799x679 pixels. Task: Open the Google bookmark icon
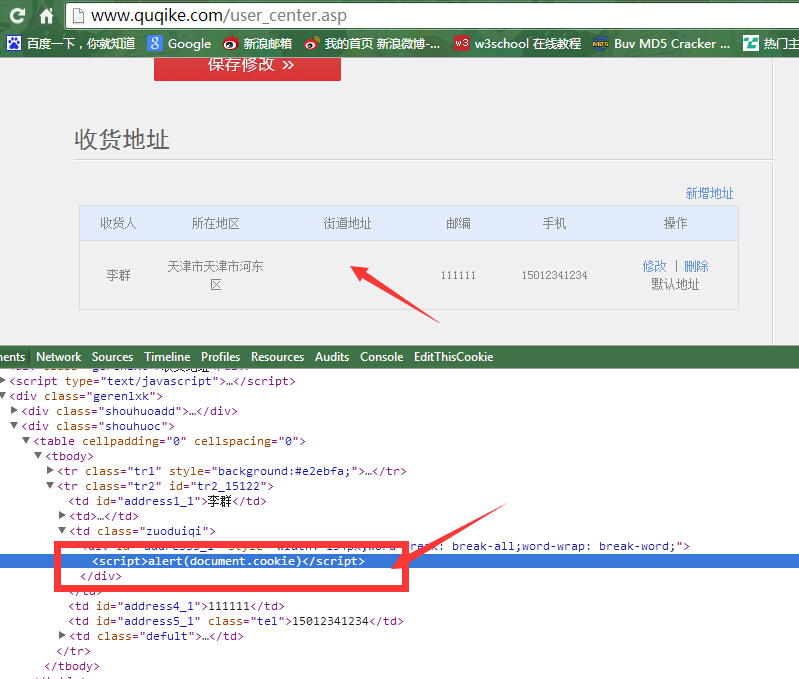tap(154, 43)
